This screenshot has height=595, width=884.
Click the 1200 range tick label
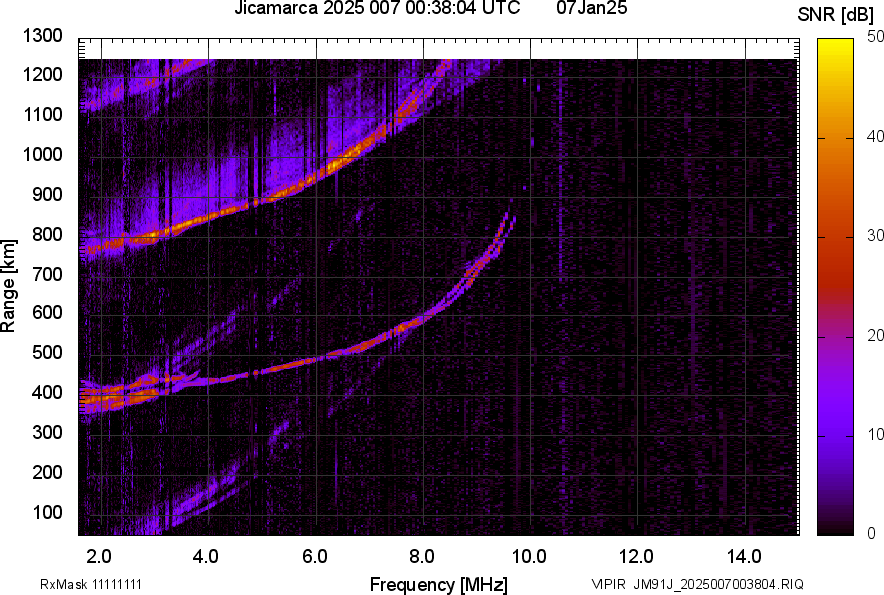tap(43, 74)
